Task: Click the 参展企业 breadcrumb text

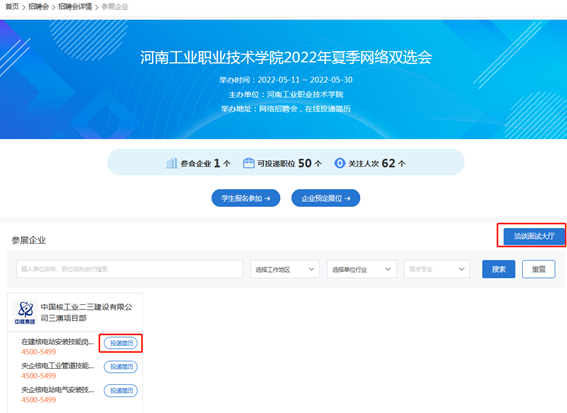Action: 115,7
